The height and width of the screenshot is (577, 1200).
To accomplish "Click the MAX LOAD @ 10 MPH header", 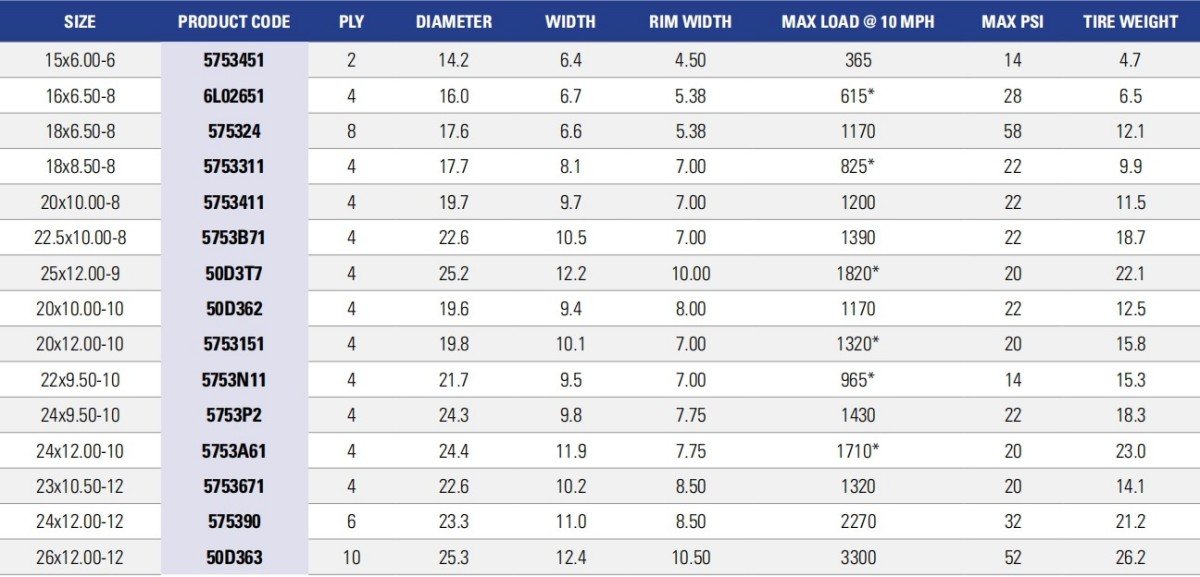I will 858,21.
